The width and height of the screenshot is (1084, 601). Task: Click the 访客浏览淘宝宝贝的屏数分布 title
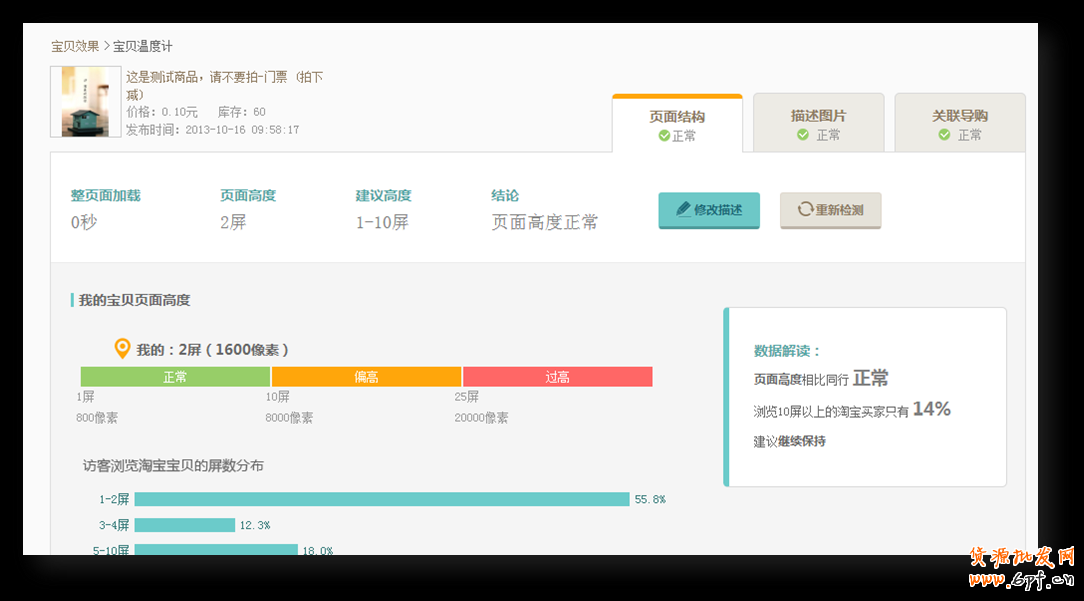pos(173,465)
